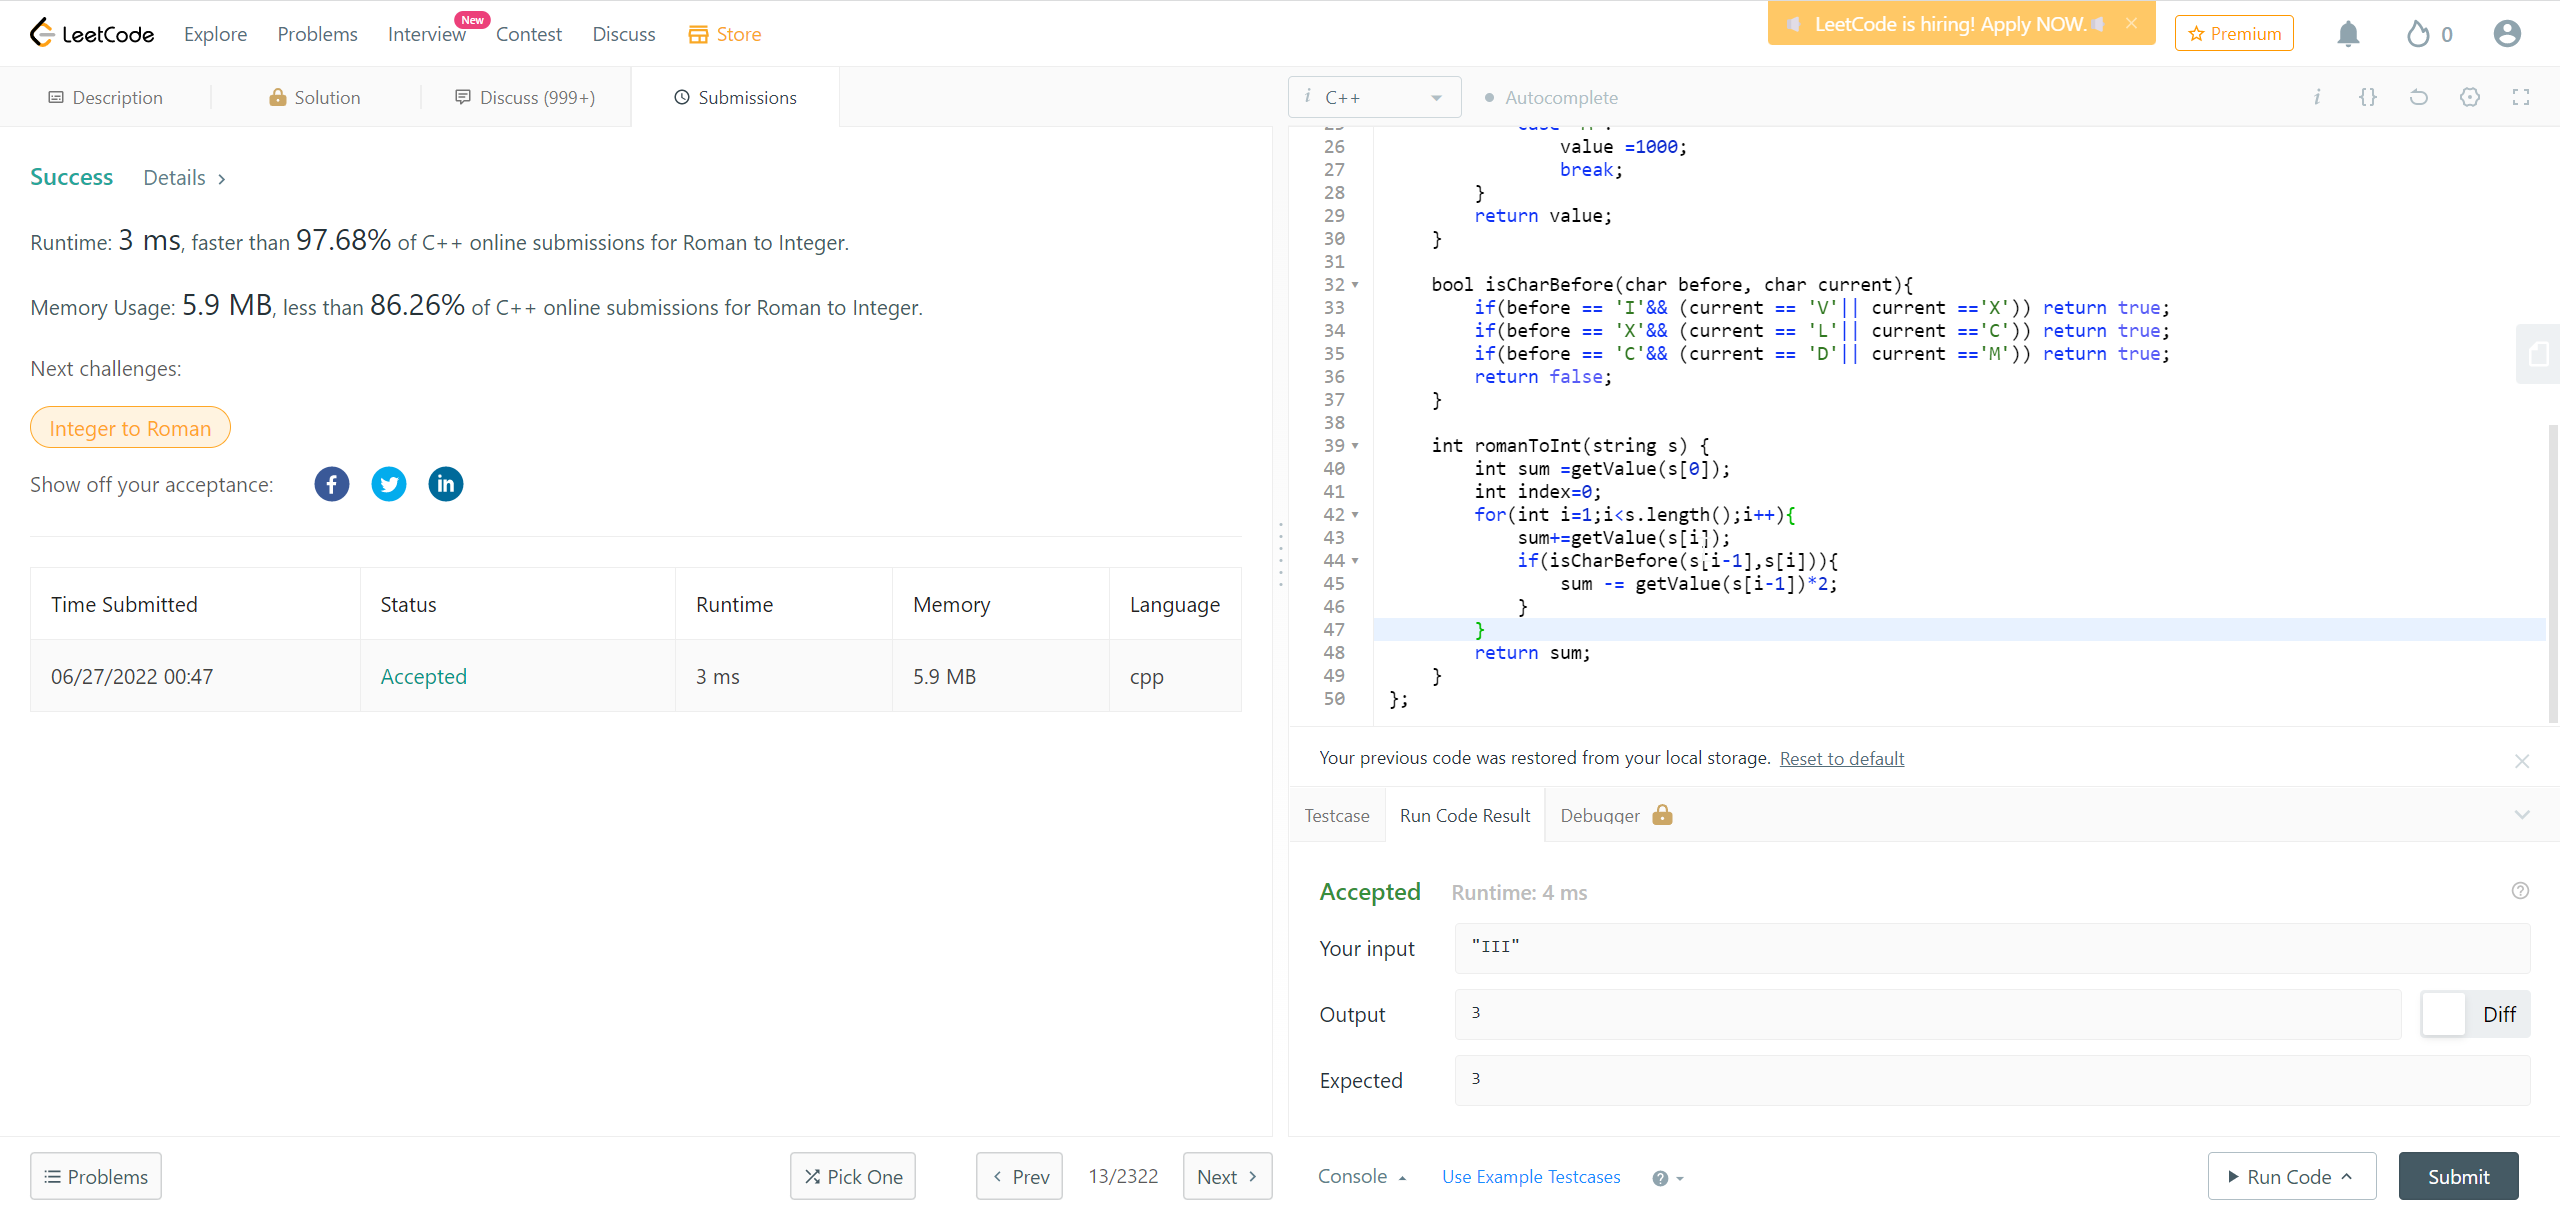
Task: Toggle Autocomplete indicator
Action: coord(1550,98)
